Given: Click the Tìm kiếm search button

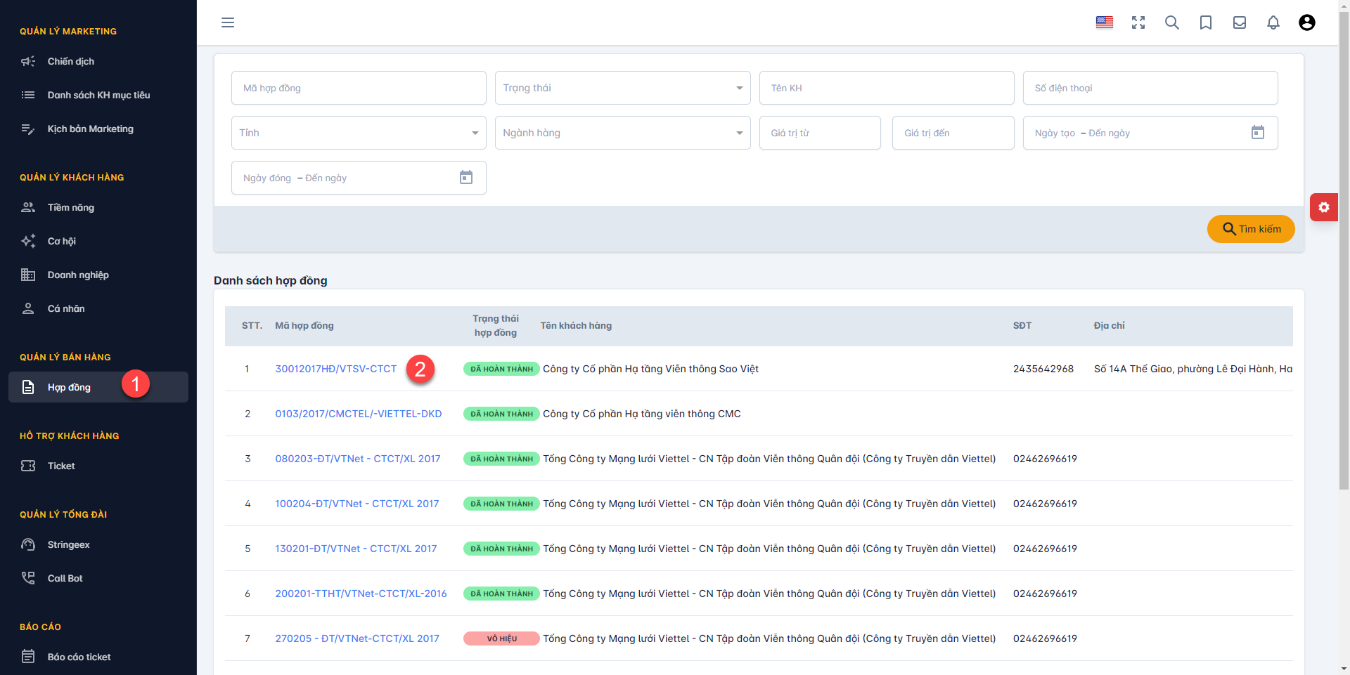Looking at the screenshot, I should coord(1251,229).
